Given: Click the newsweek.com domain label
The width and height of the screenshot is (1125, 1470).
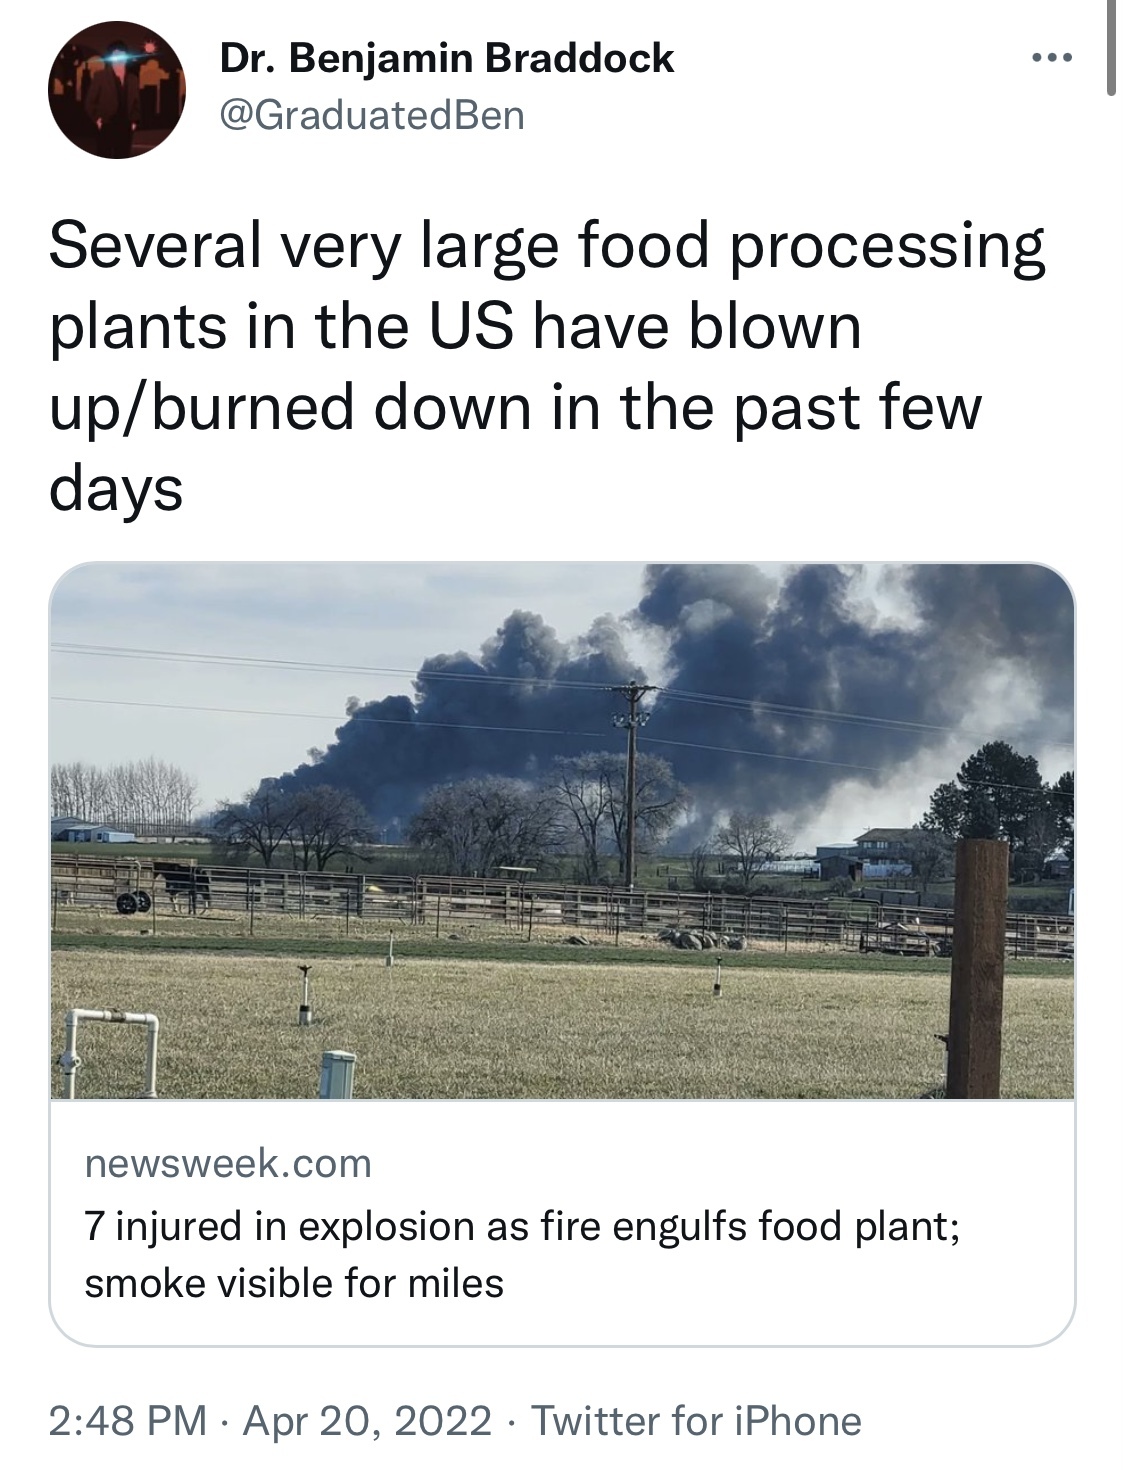Looking at the screenshot, I should 228,1163.
